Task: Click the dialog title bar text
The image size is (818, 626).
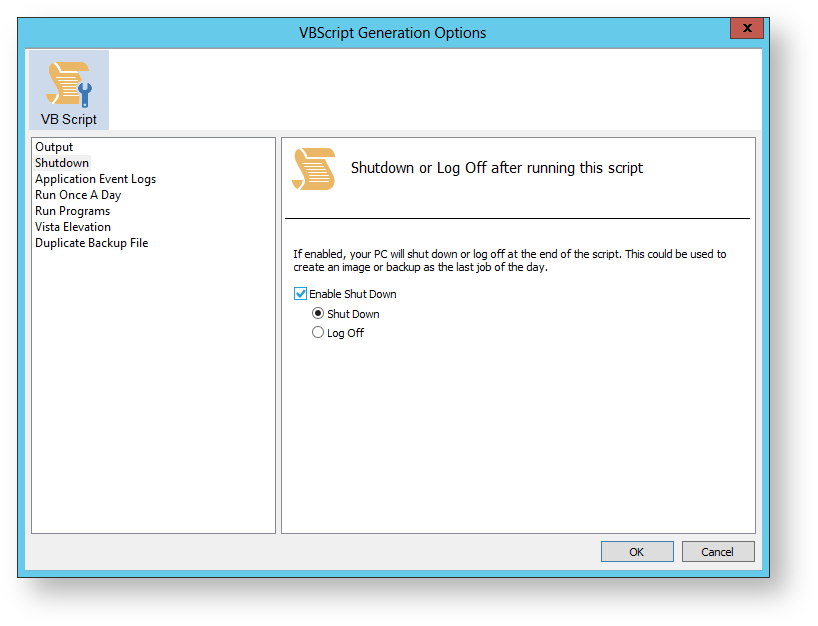Action: pyautogui.click(x=392, y=33)
